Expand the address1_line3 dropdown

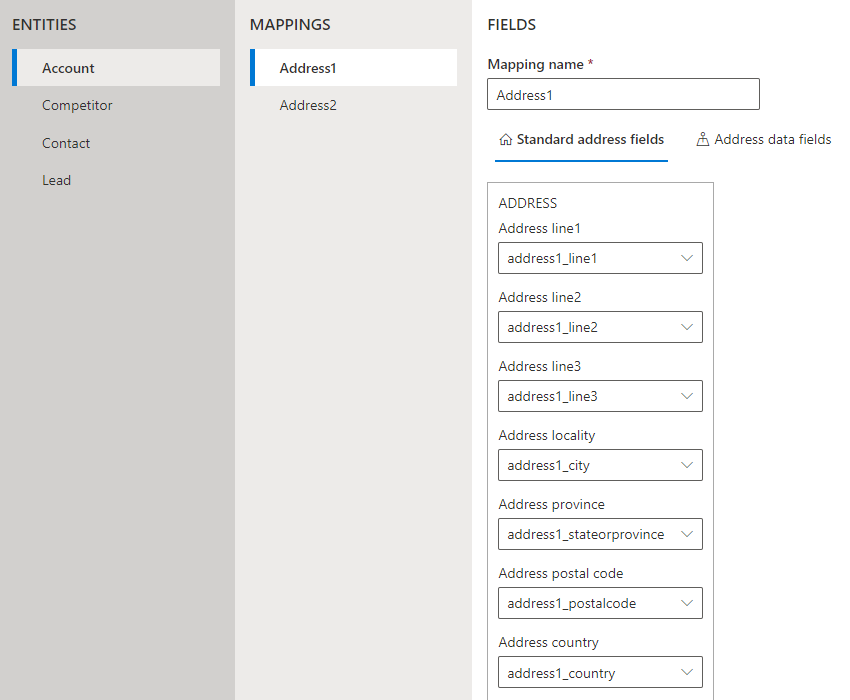(687, 395)
